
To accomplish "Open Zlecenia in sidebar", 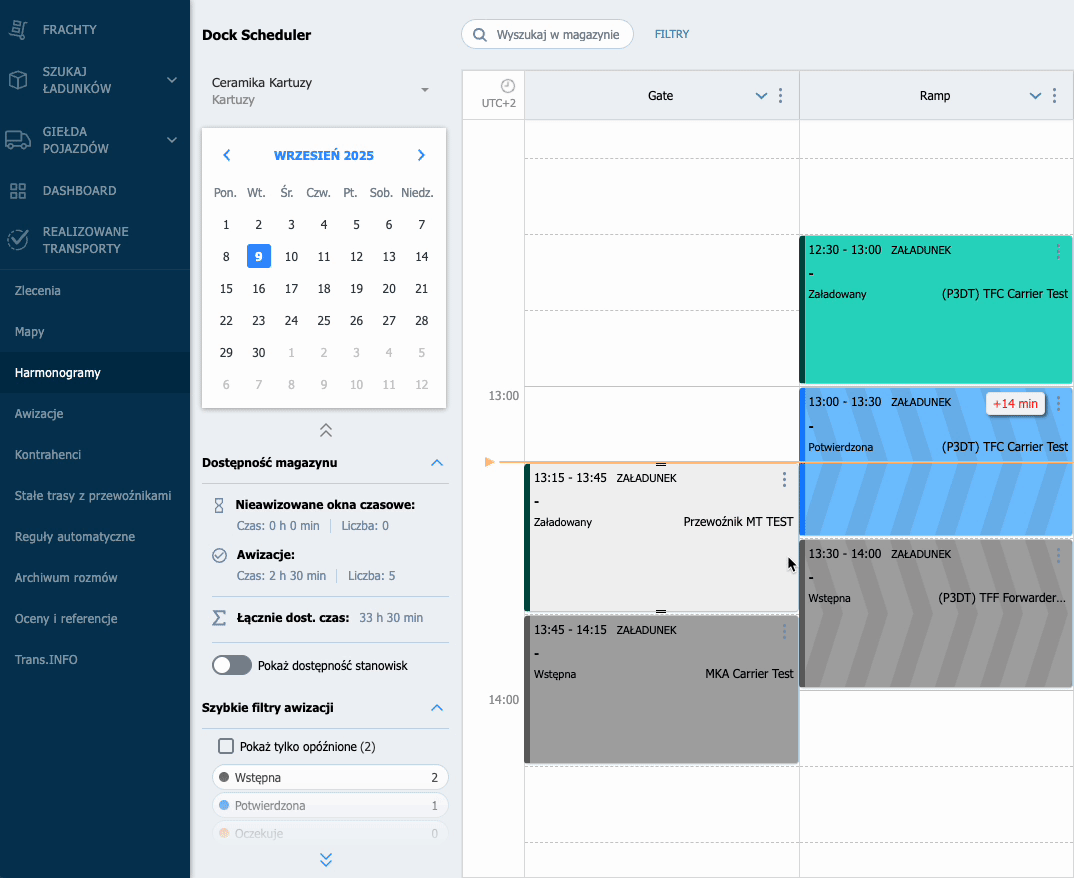I will (38, 290).
